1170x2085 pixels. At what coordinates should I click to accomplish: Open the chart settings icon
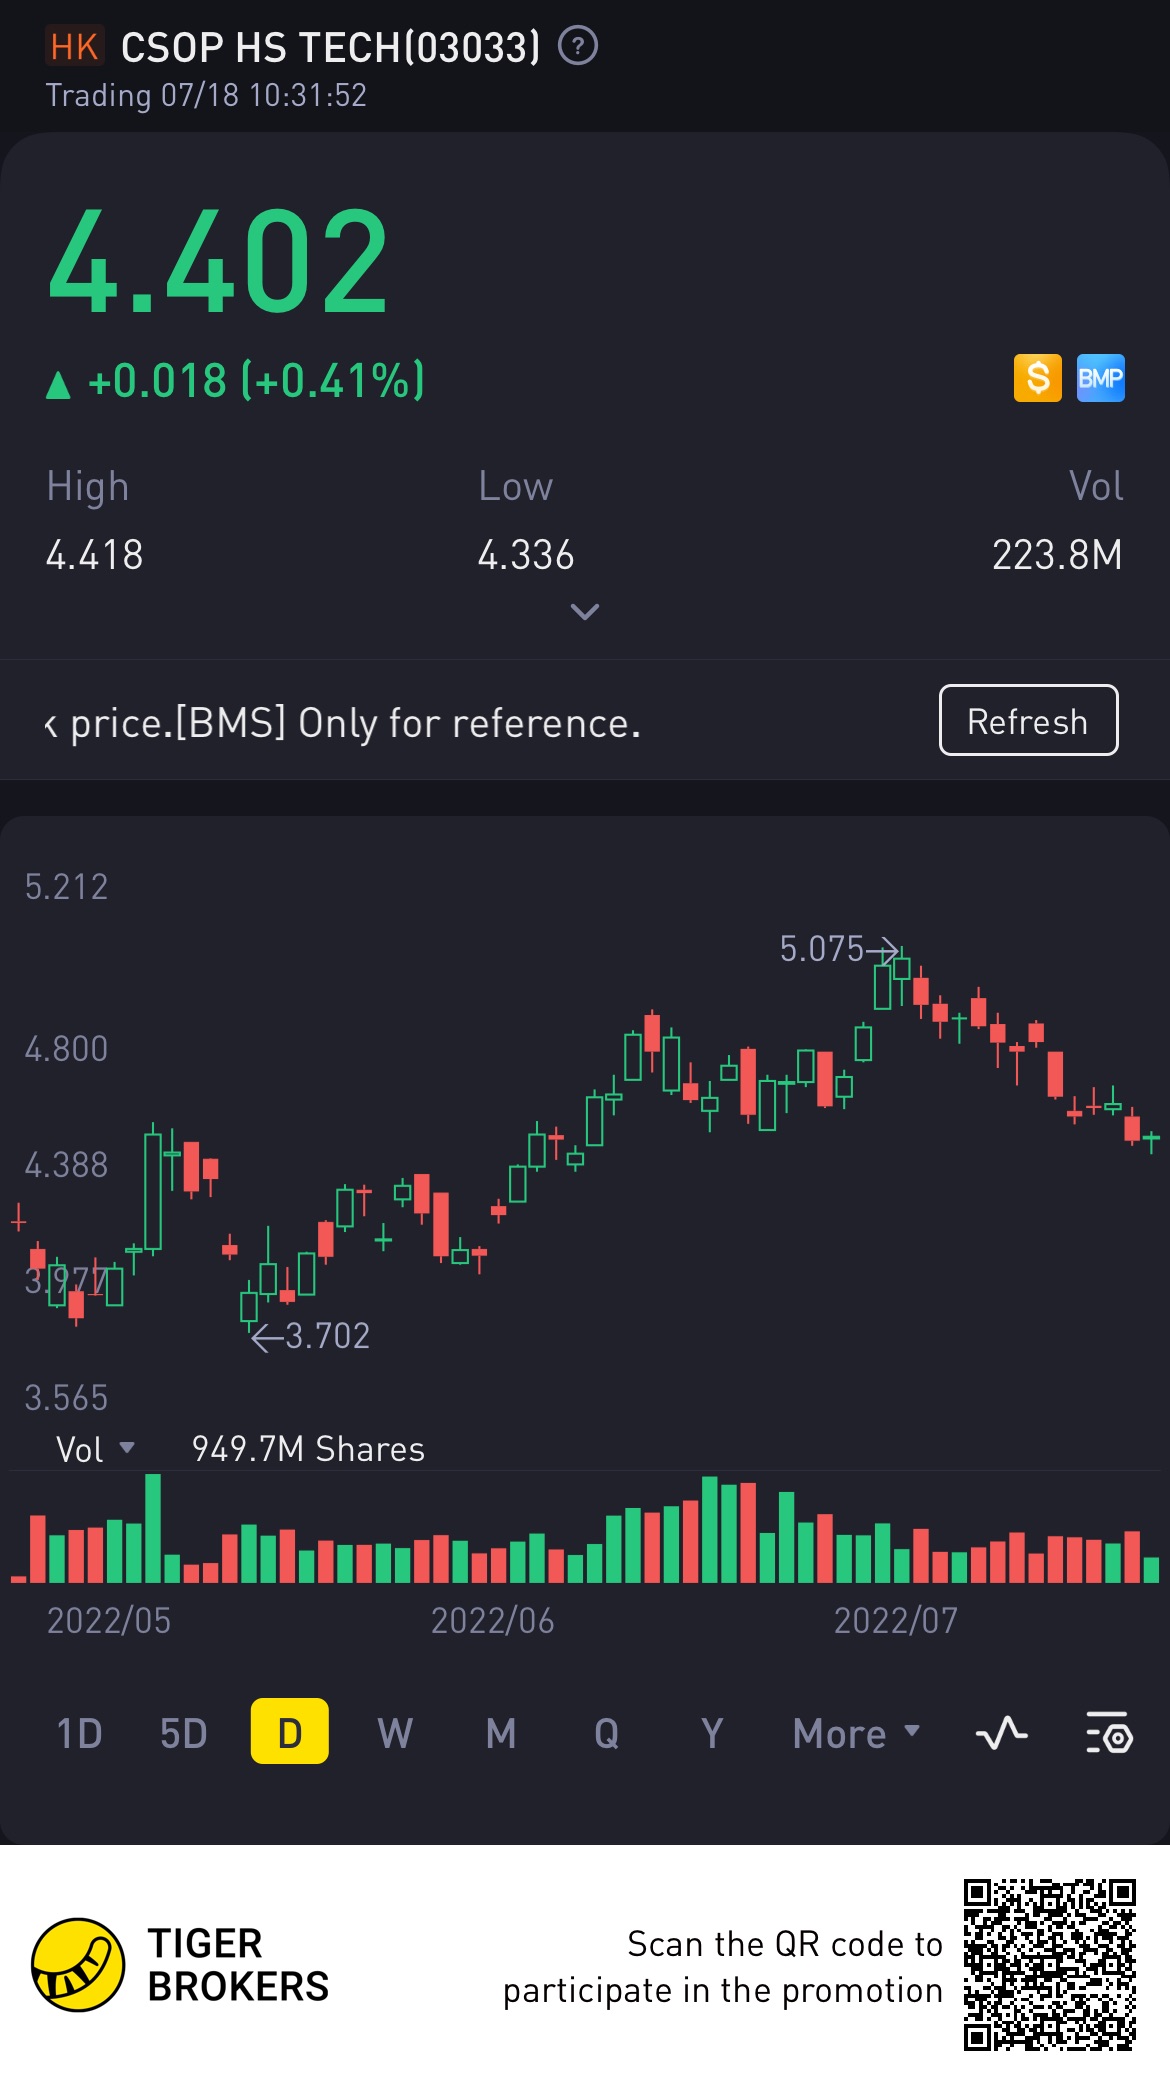point(1108,1733)
